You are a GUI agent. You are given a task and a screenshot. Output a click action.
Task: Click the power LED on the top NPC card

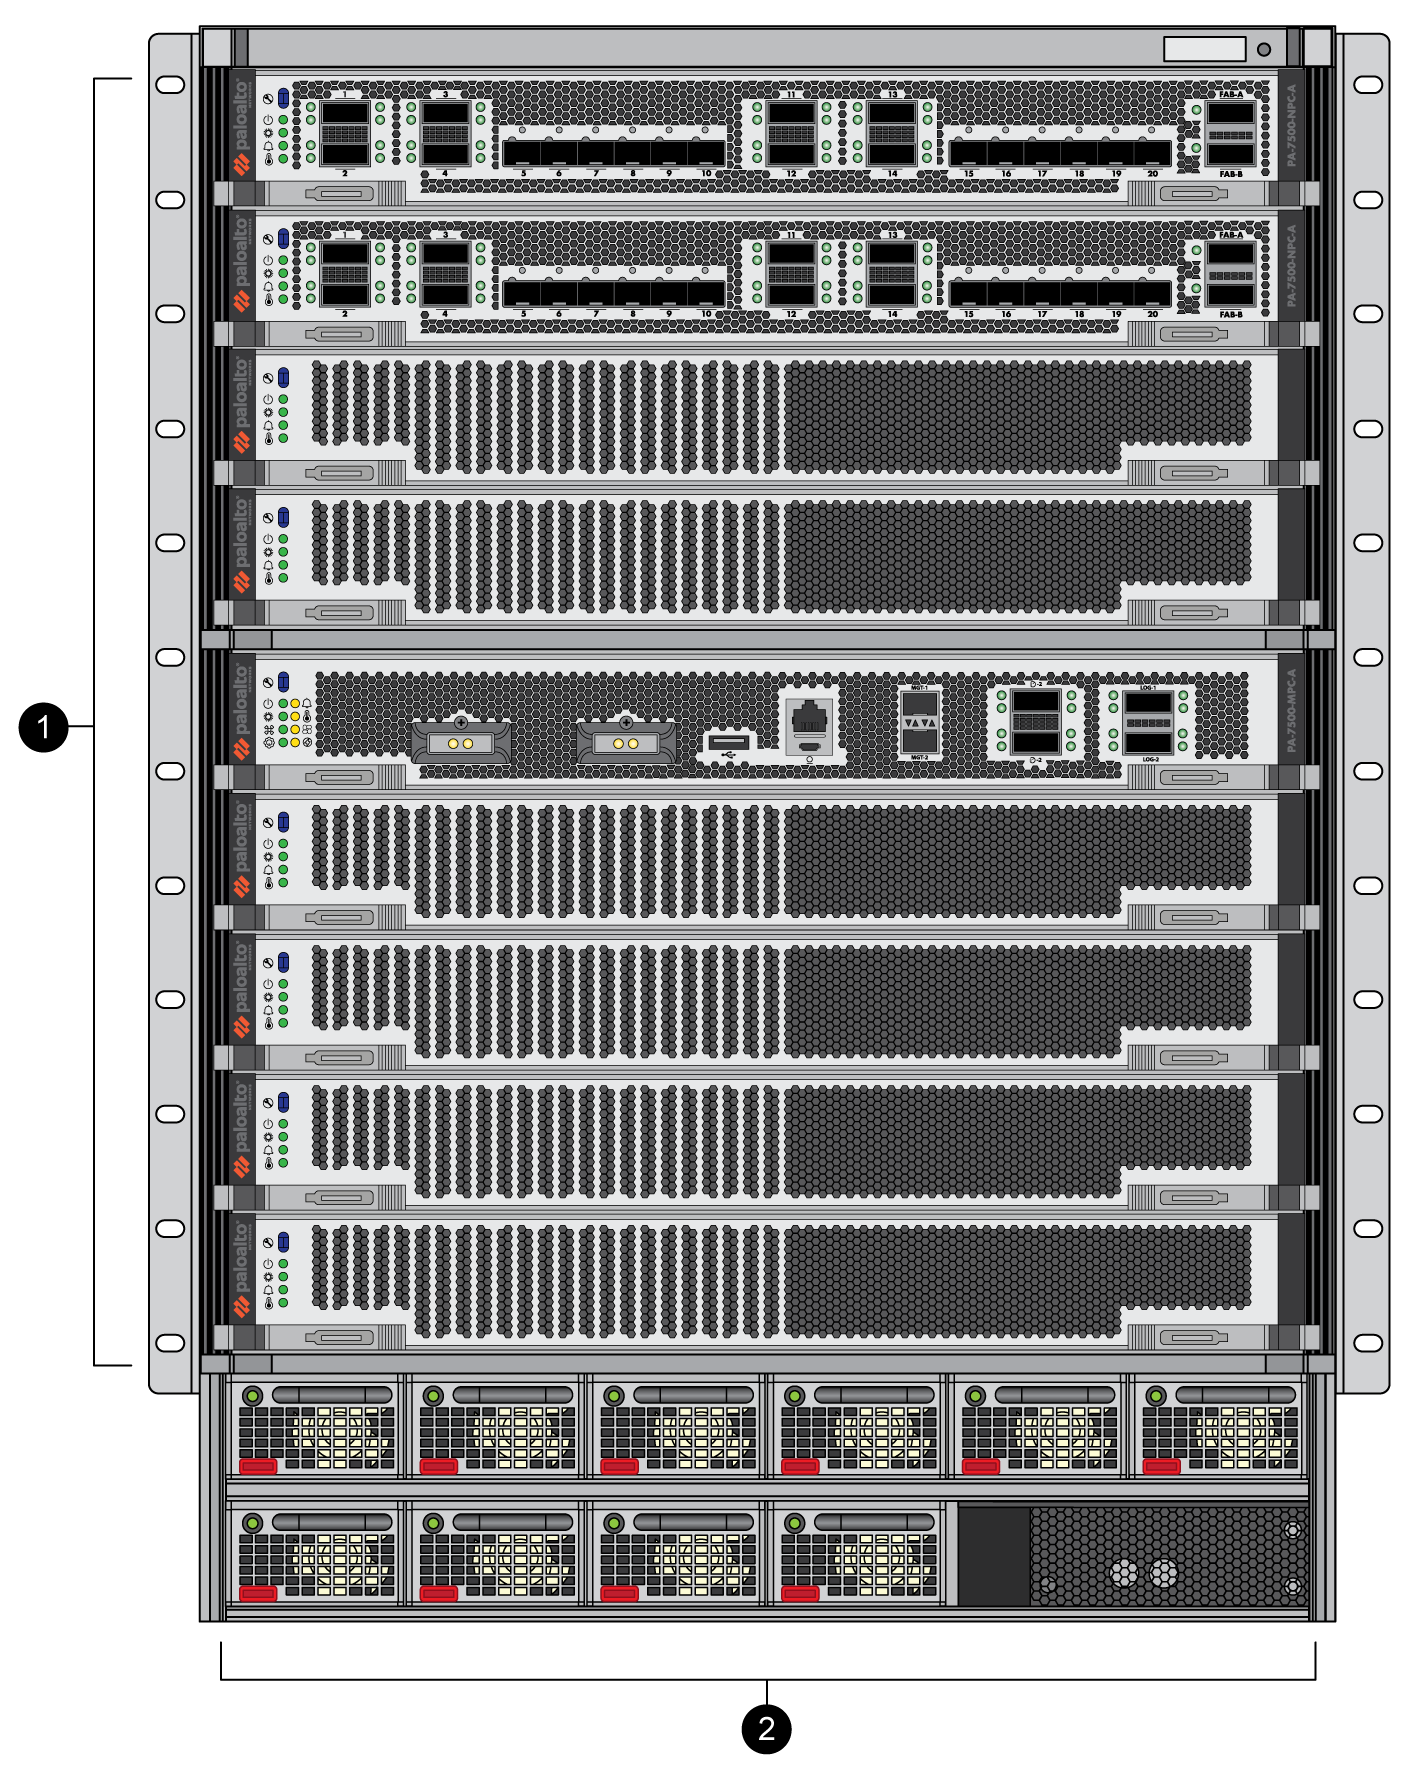283,120
